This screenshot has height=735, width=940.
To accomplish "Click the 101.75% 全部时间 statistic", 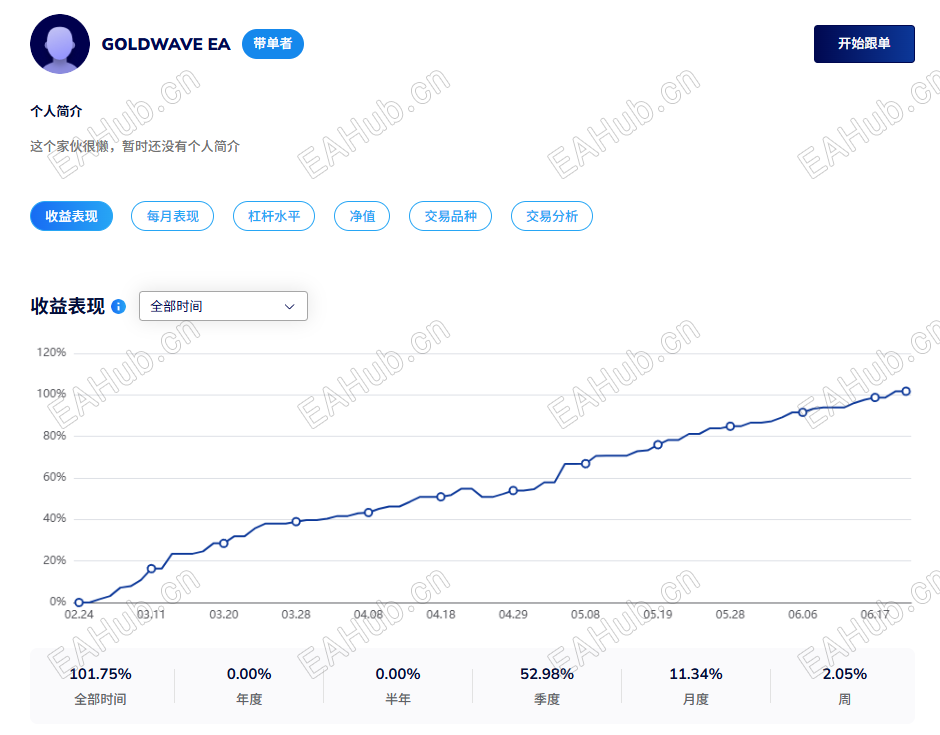I will tap(101, 686).
